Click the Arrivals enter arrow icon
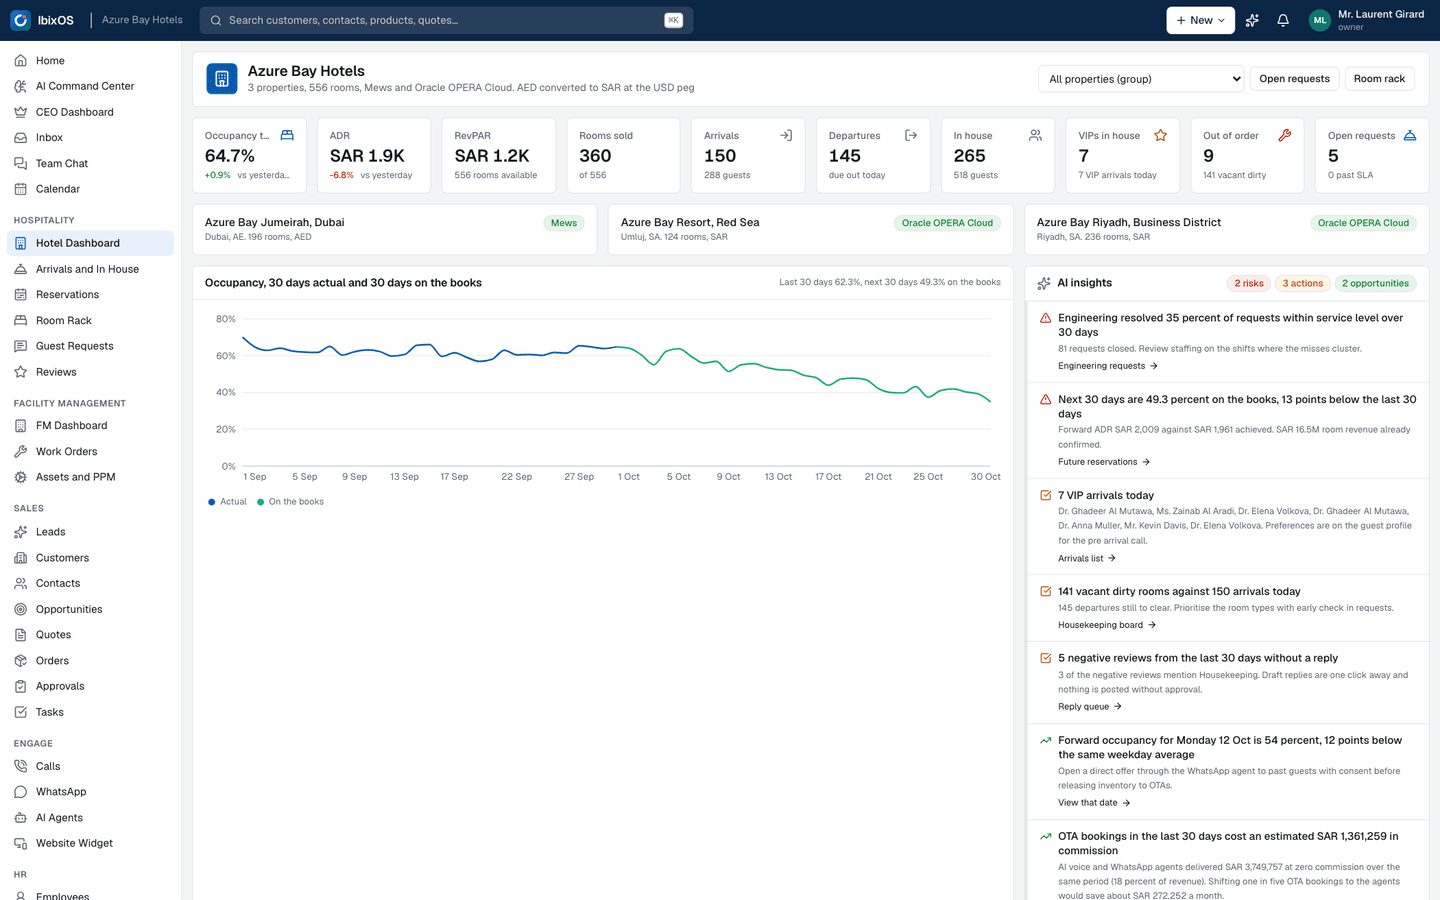1440x900 pixels. [x=786, y=135]
